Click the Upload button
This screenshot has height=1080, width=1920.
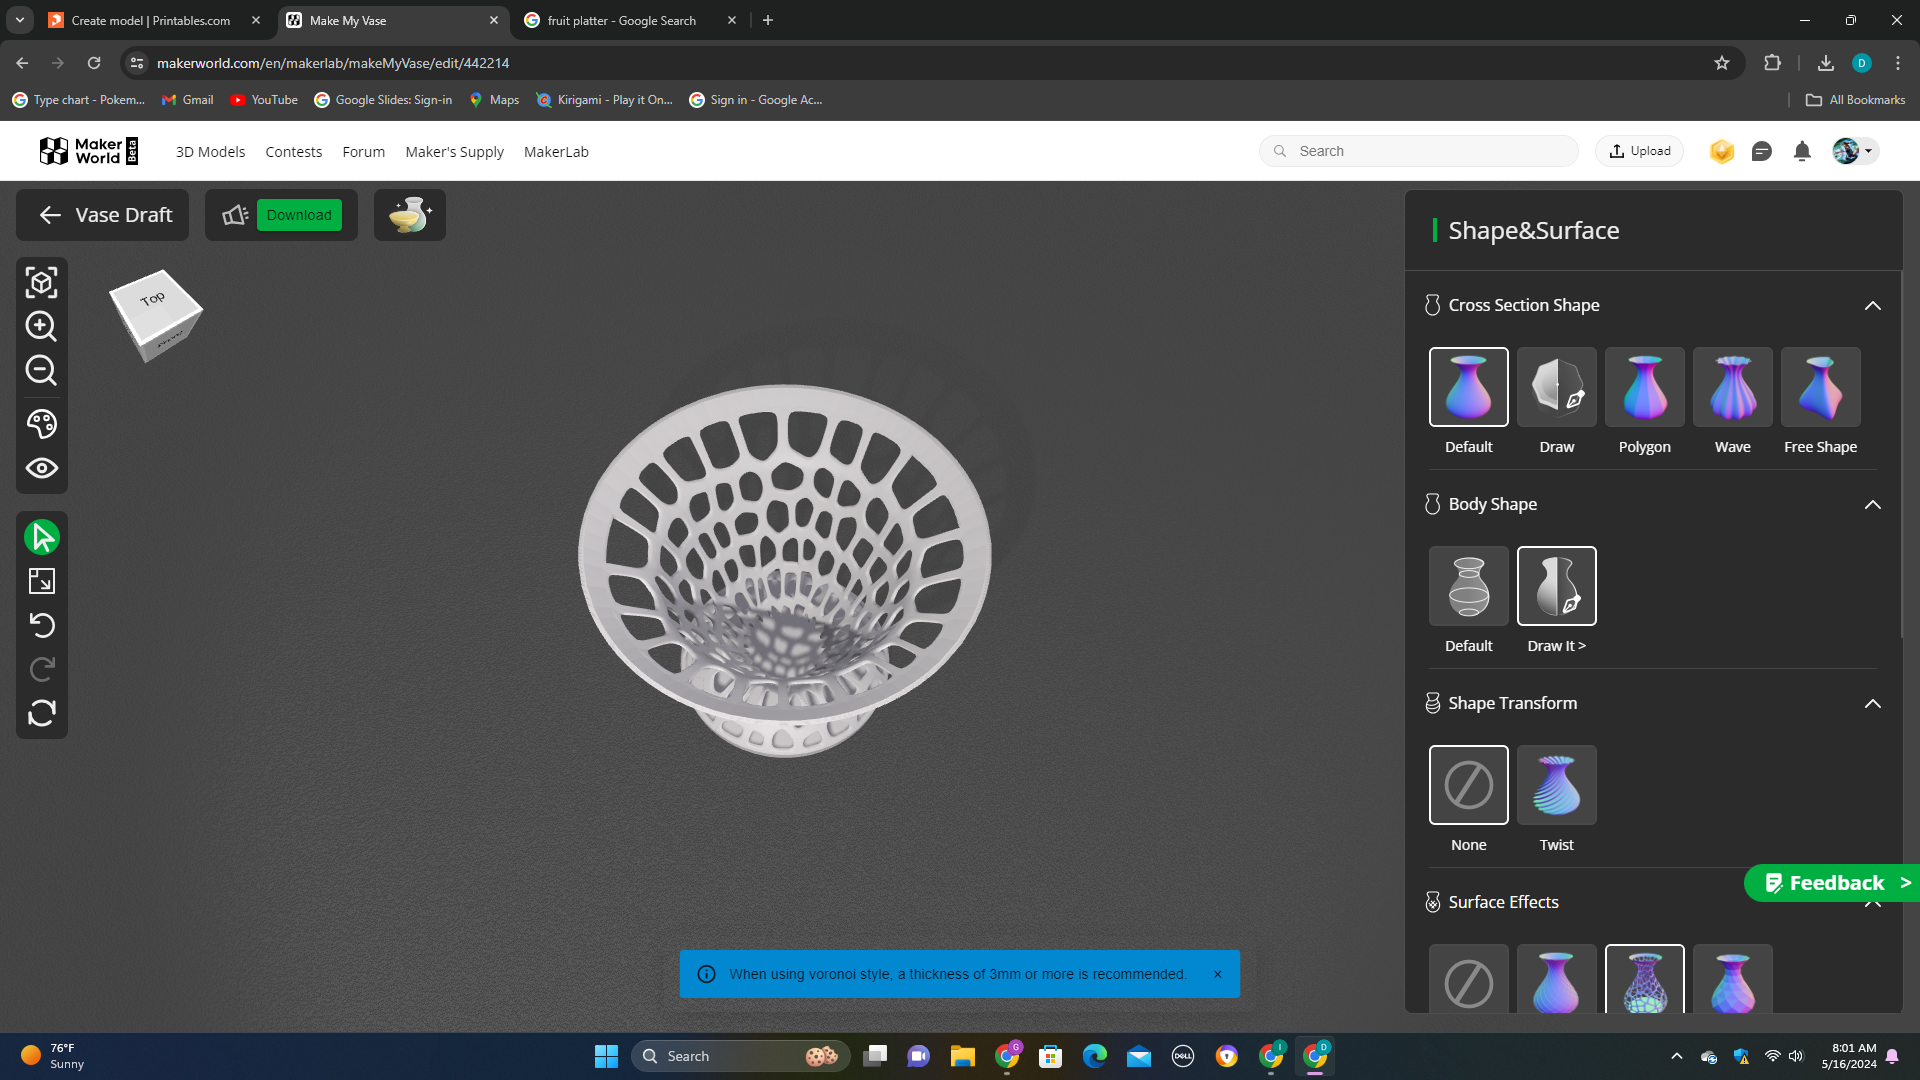pos(1639,151)
